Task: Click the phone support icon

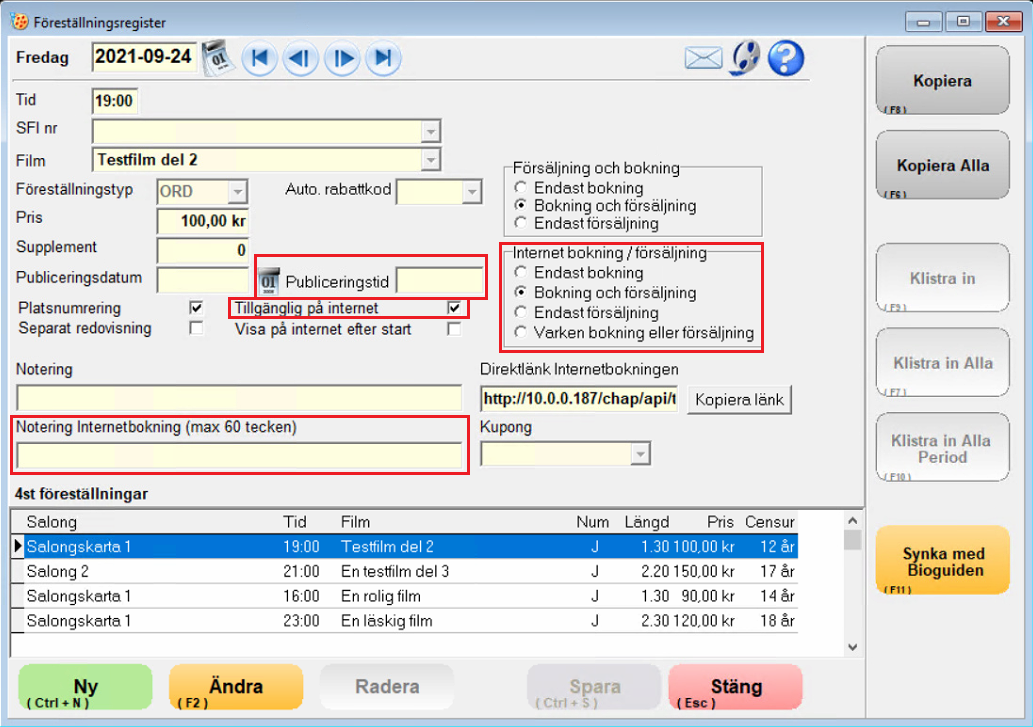Action: pos(745,58)
